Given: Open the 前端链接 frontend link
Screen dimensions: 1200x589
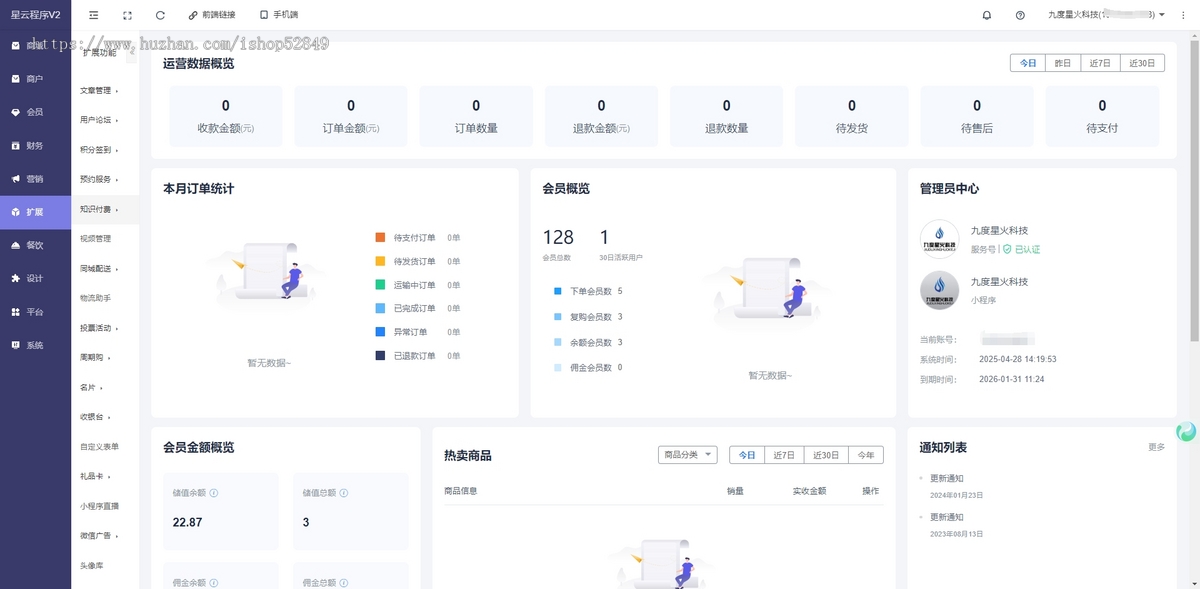Looking at the screenshot, I should [212, 15].
